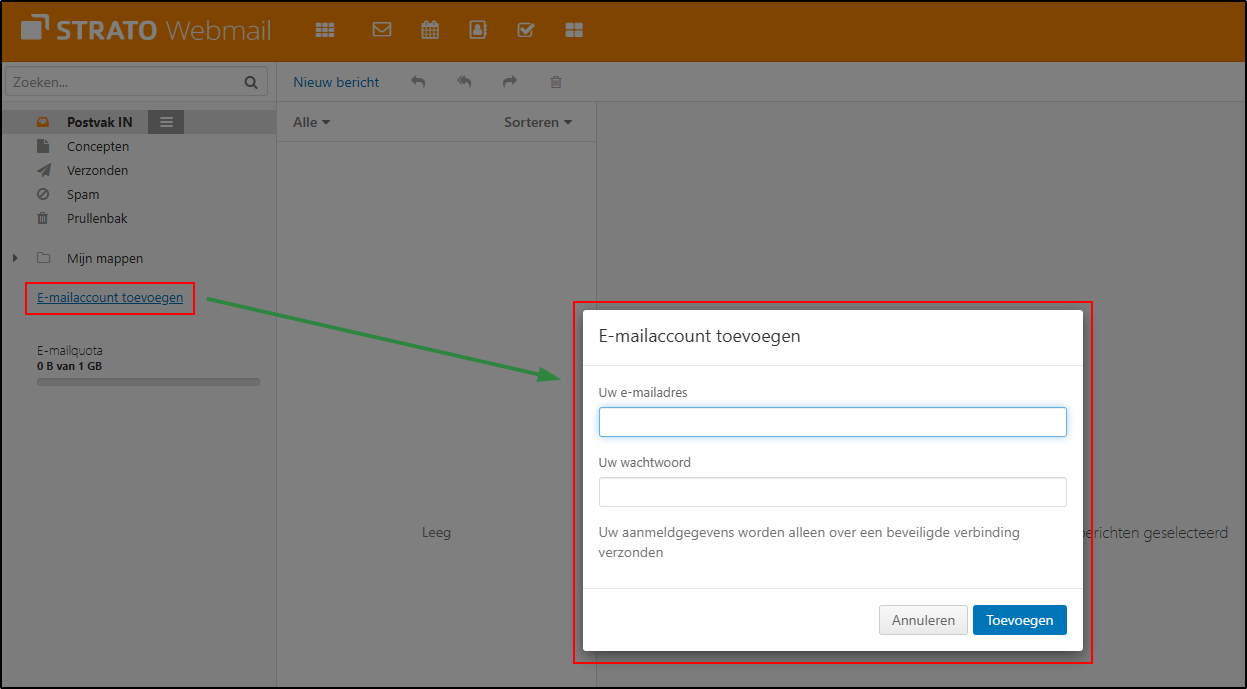Open the Mail app icon in the navbar
The width and height of the screenshot is (1247, 689).
click(x=382, y=29)
